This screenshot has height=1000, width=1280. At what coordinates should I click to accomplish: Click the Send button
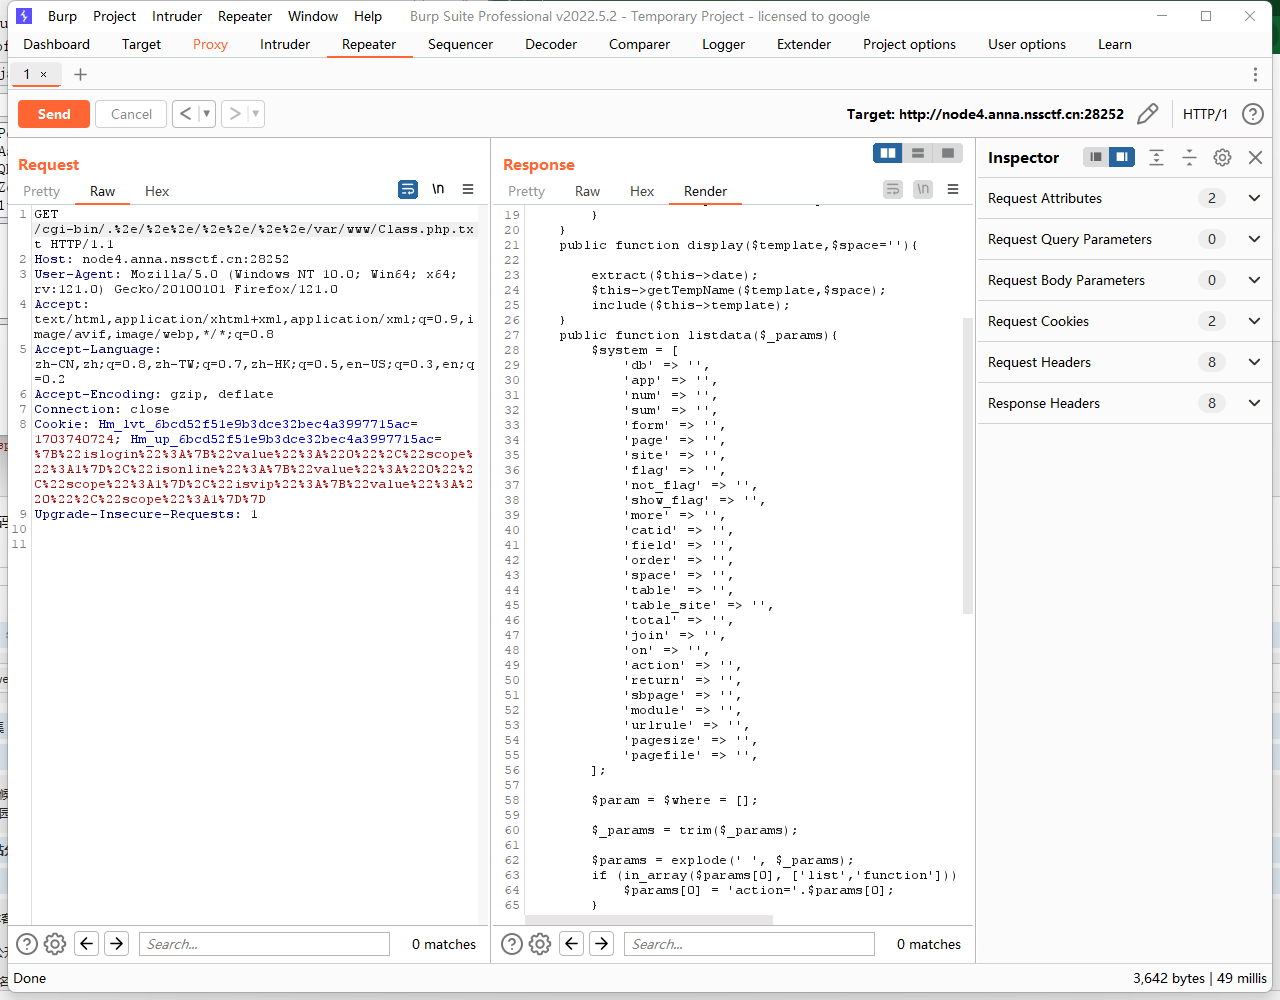point(54,114)
